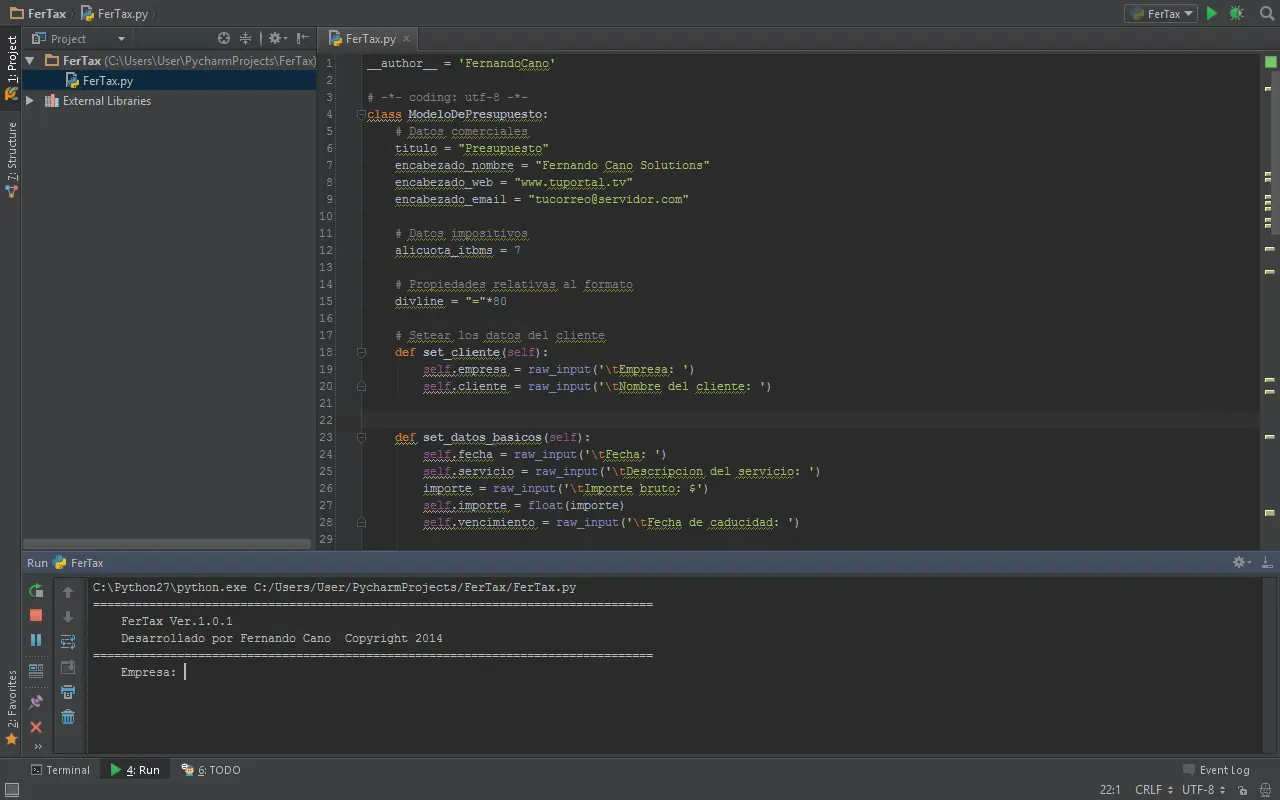1280x800 pixels.
Task: Close the Run tab with red X
Action: (36, 727)
